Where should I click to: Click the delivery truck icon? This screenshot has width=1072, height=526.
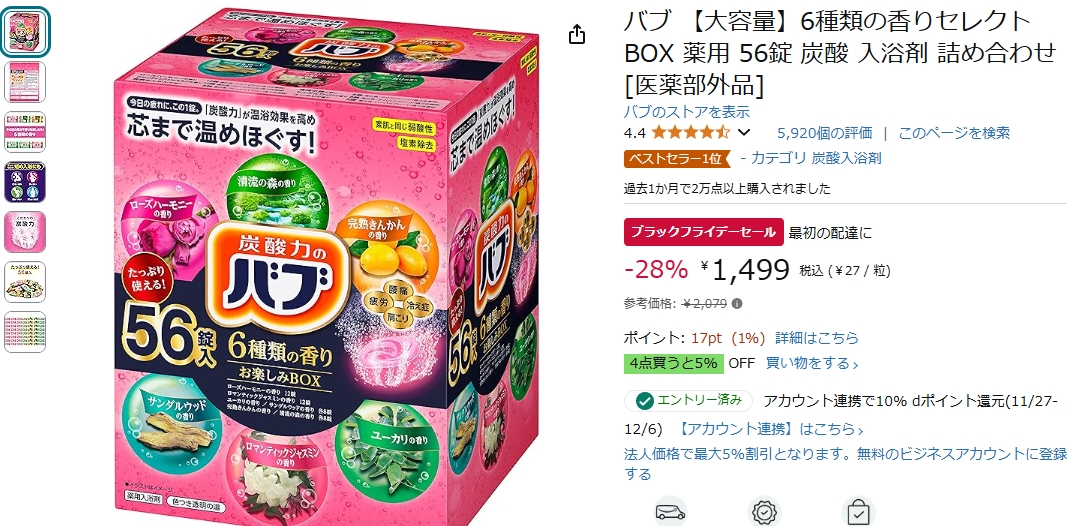point(670,512)
